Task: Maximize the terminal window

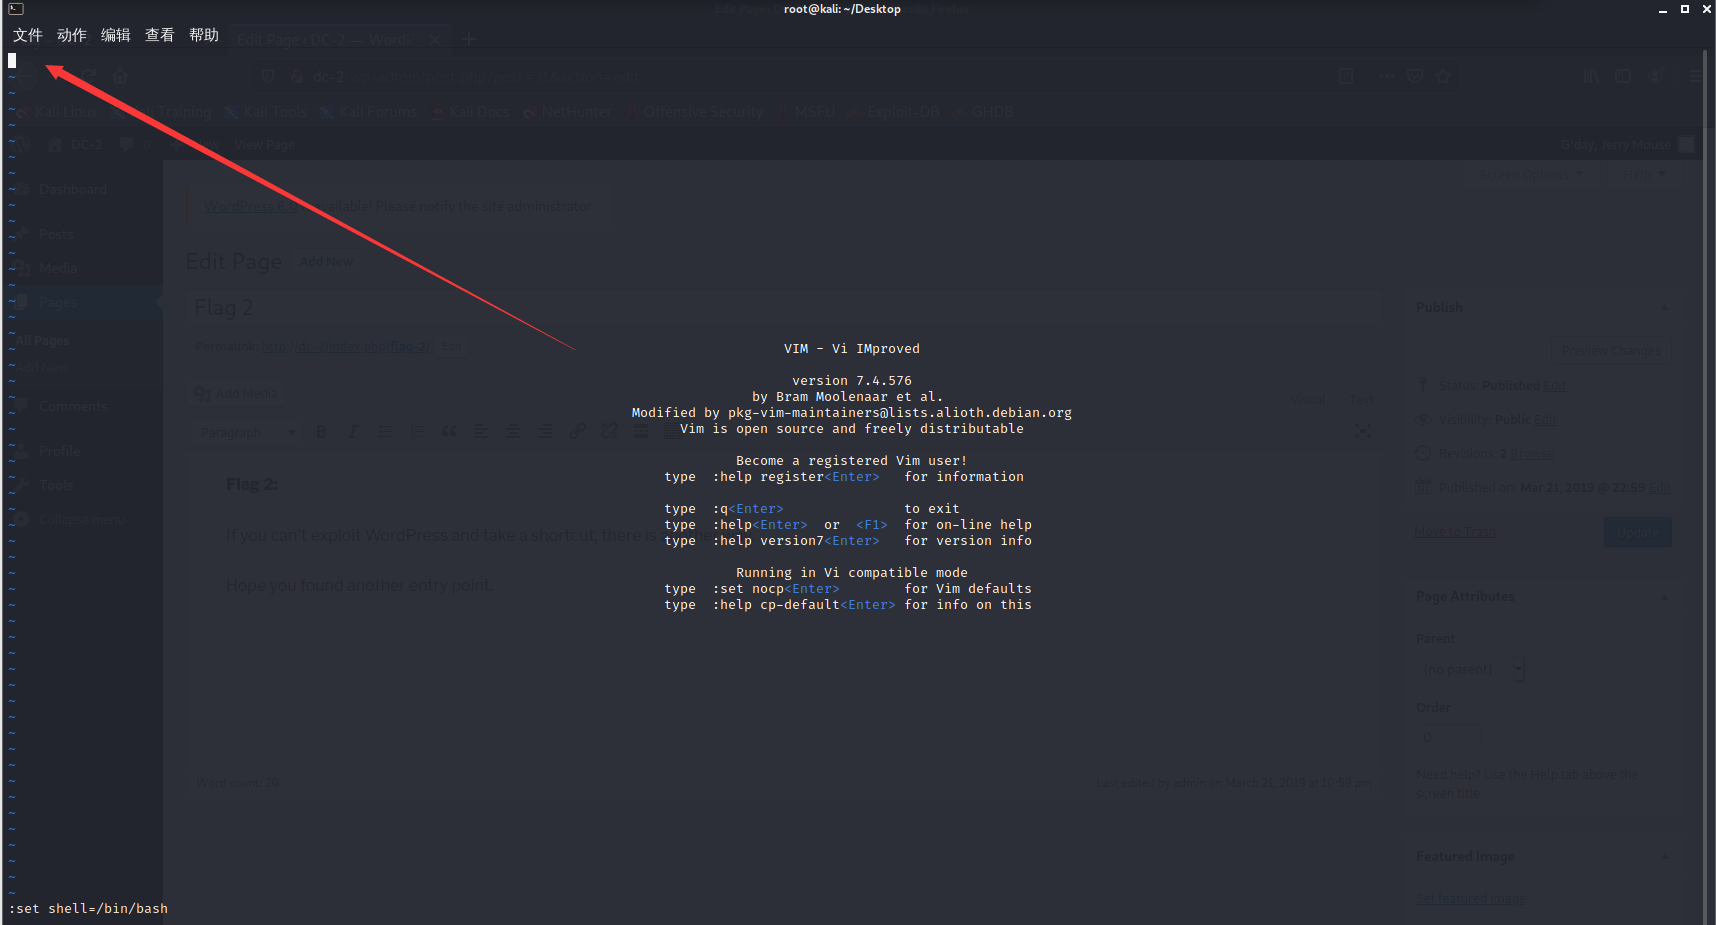Action: click(x=1685, y=9)
